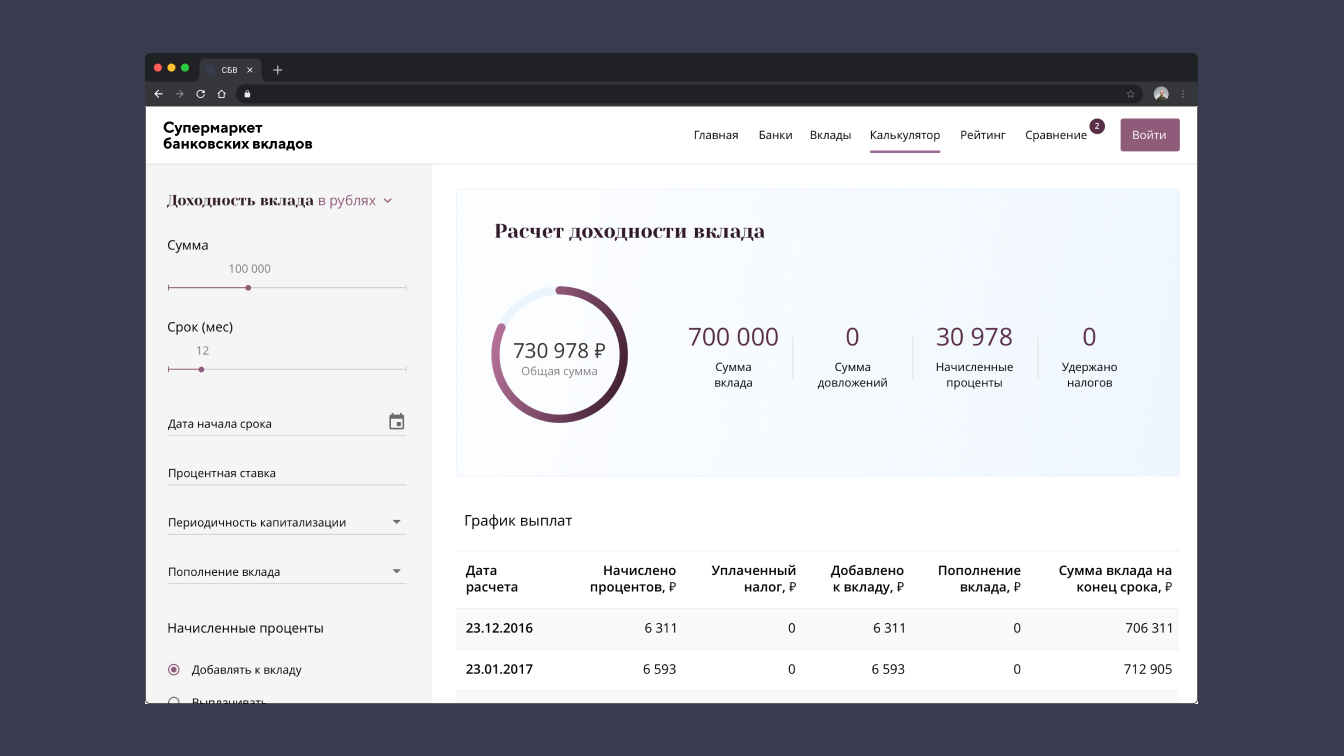Click the Процентная ставка input field

tap(286, 473)
